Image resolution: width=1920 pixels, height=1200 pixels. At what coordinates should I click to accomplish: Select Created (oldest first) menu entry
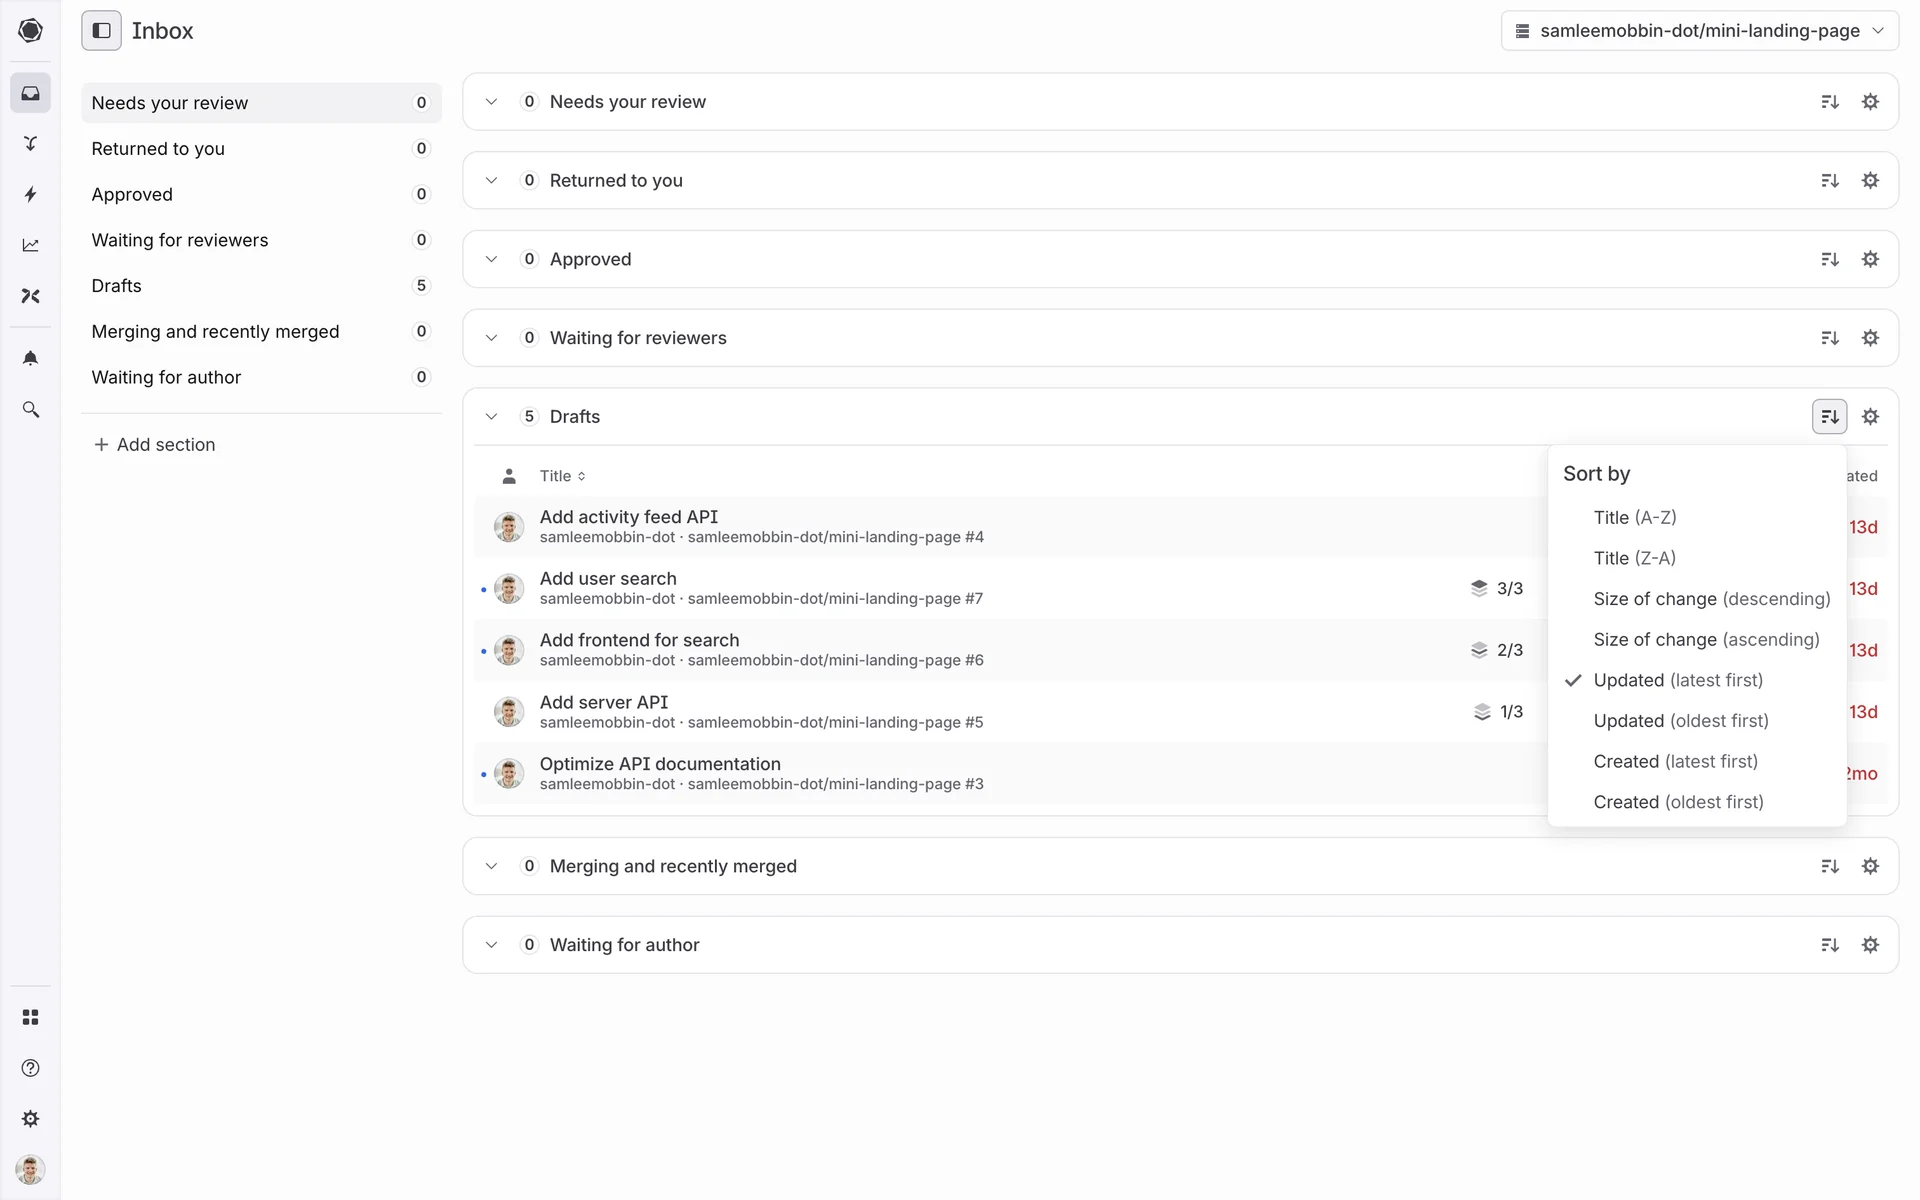[1677, 802]
